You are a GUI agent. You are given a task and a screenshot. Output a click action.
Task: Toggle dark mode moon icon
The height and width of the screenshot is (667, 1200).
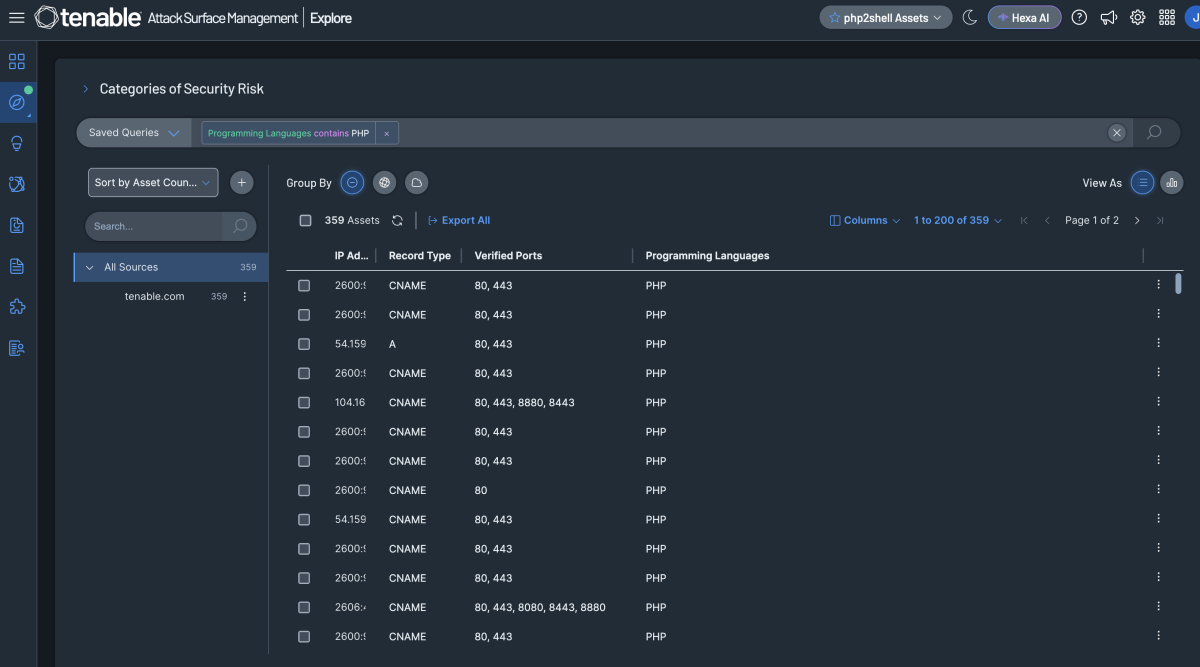(x=969, y=18)
